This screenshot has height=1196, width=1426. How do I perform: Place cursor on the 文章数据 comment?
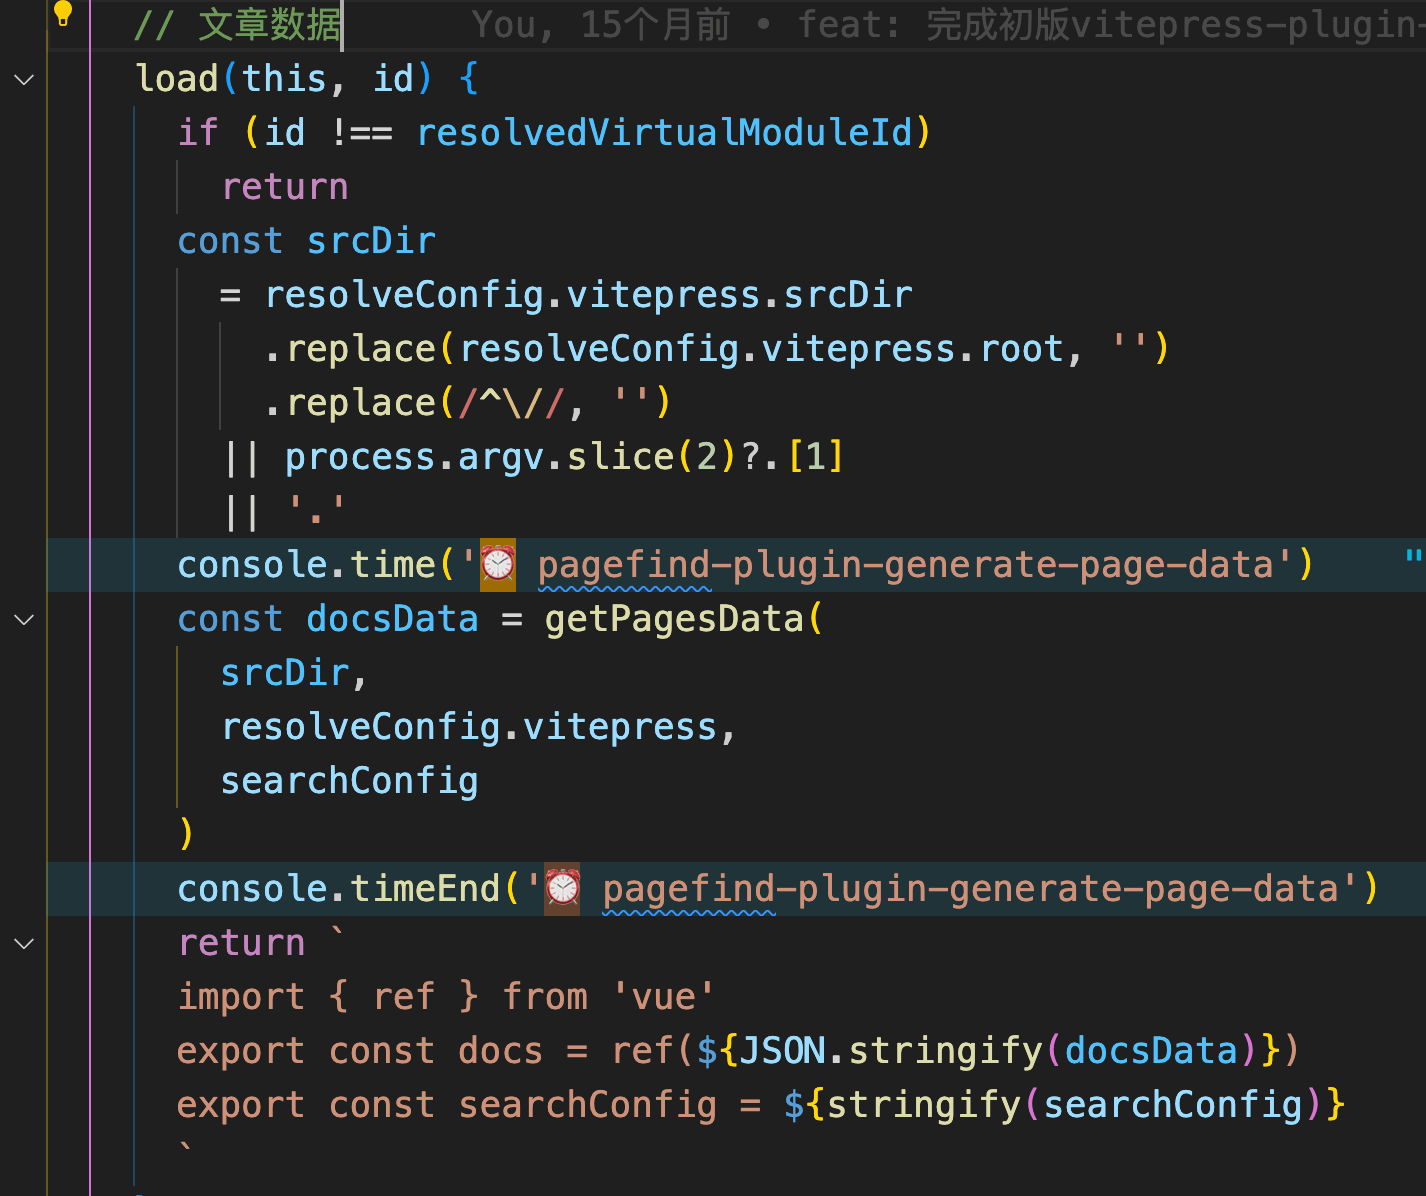pyautogui.click(x=269, y=25)
